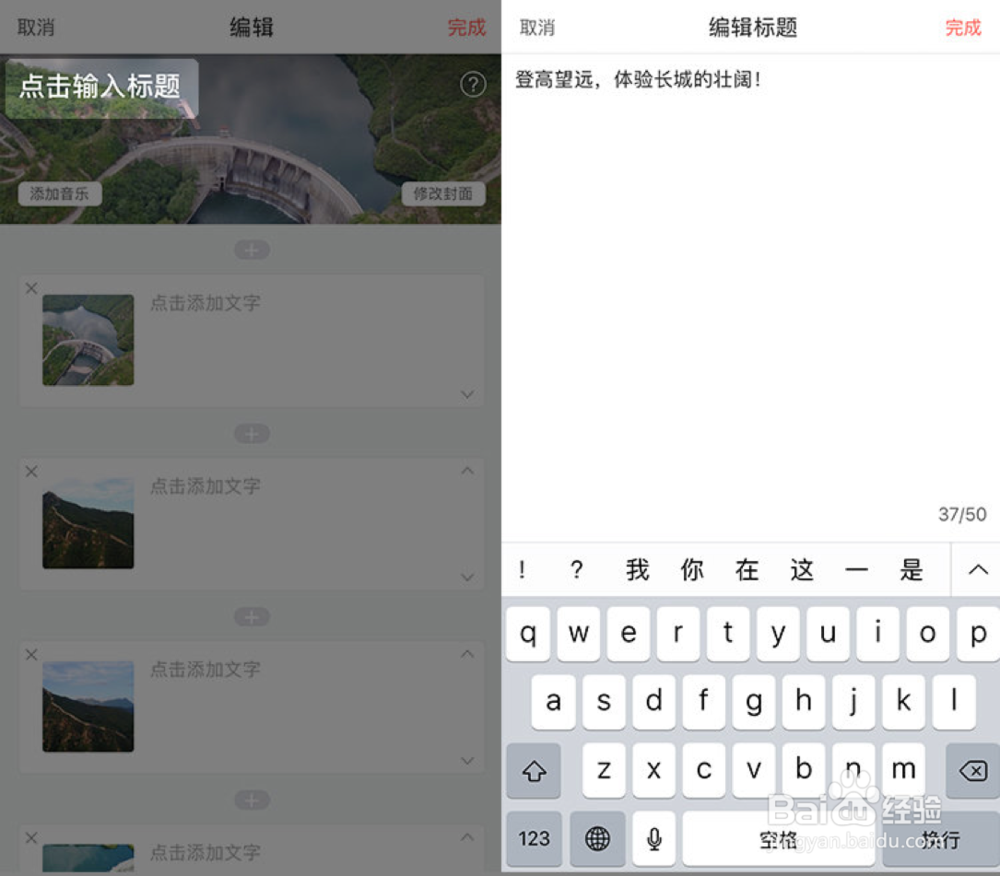Tap the g key
The image size is (1000, 876).
[754, 702]
